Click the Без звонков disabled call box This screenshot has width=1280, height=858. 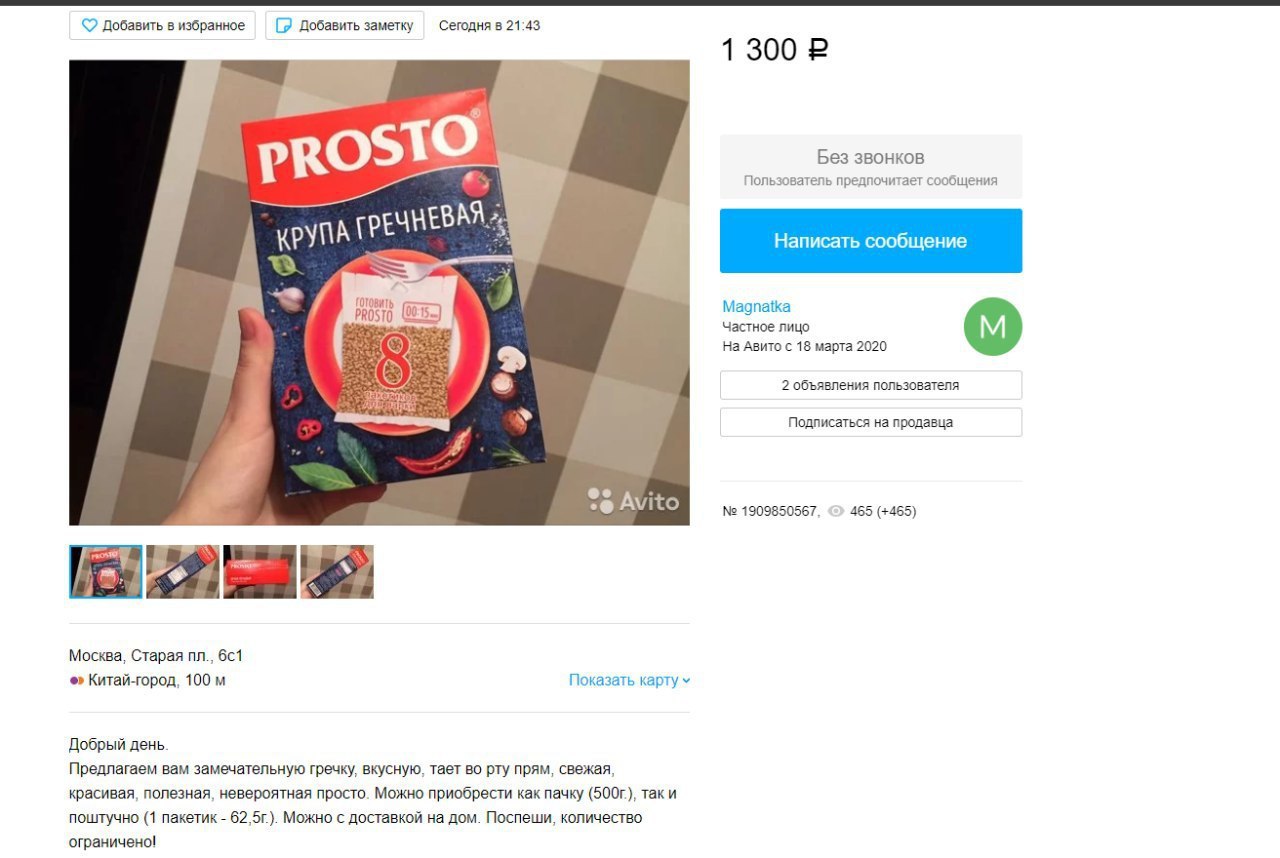coord(871,167)
